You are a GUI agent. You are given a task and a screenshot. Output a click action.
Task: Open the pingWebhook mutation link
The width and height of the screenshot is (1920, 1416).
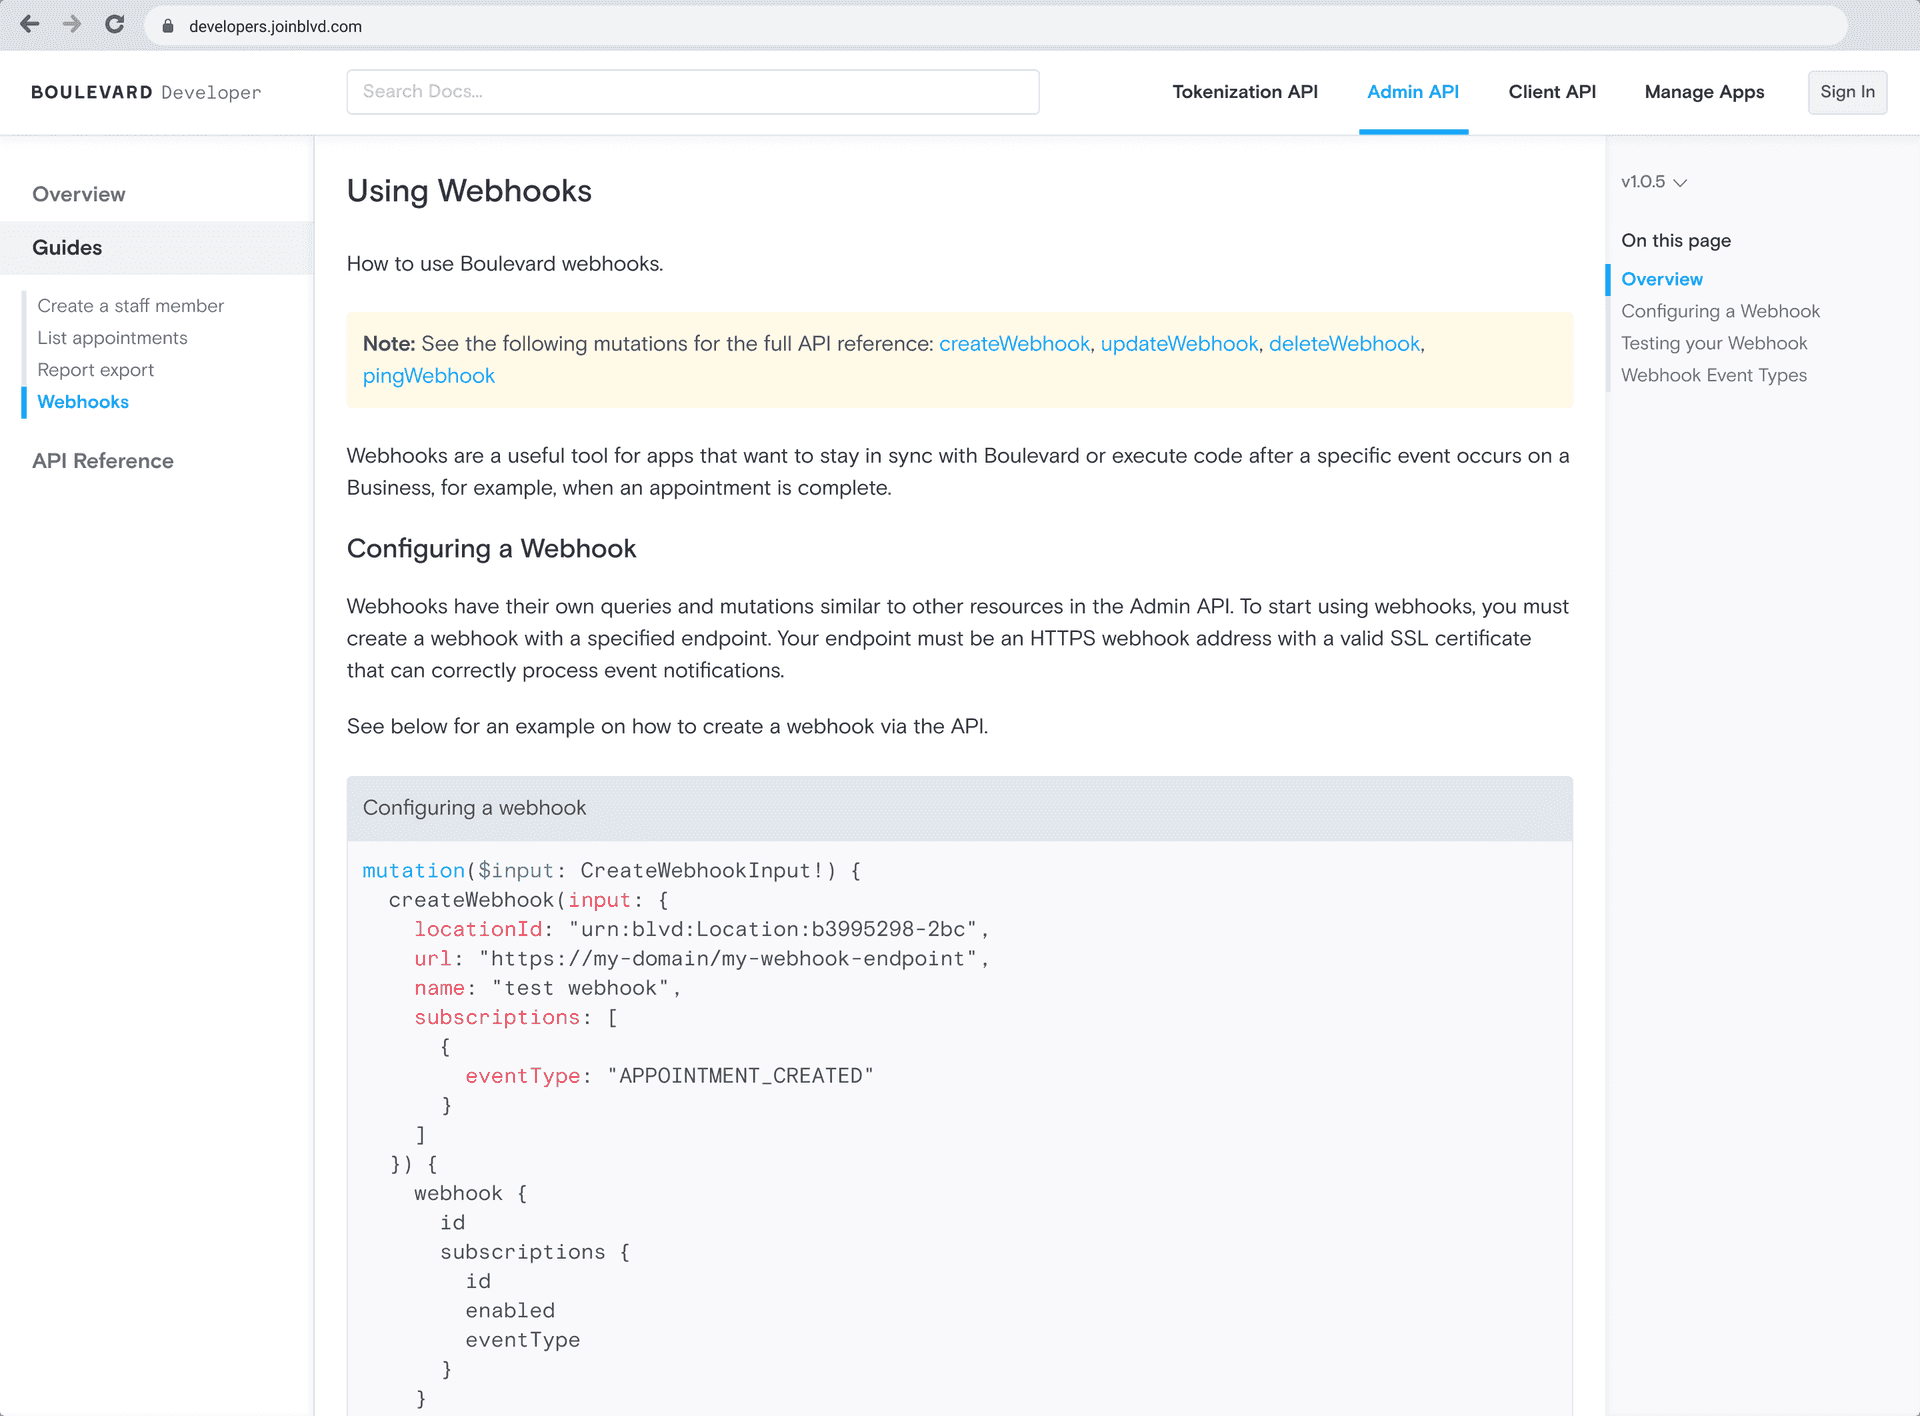[428, 376]
